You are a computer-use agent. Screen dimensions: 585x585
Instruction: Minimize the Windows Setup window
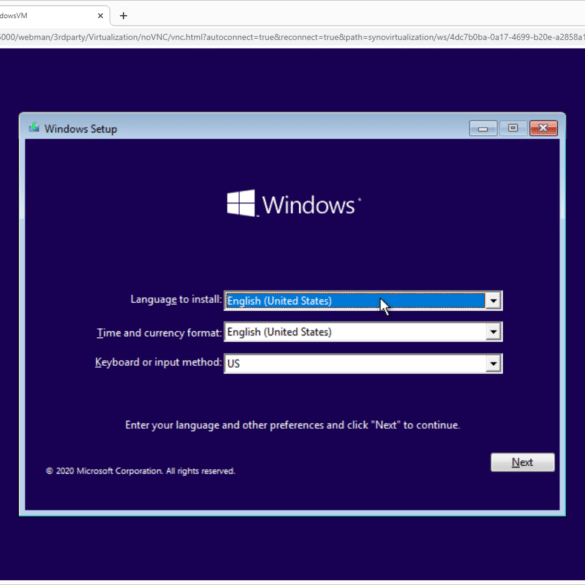click(483, 129)
